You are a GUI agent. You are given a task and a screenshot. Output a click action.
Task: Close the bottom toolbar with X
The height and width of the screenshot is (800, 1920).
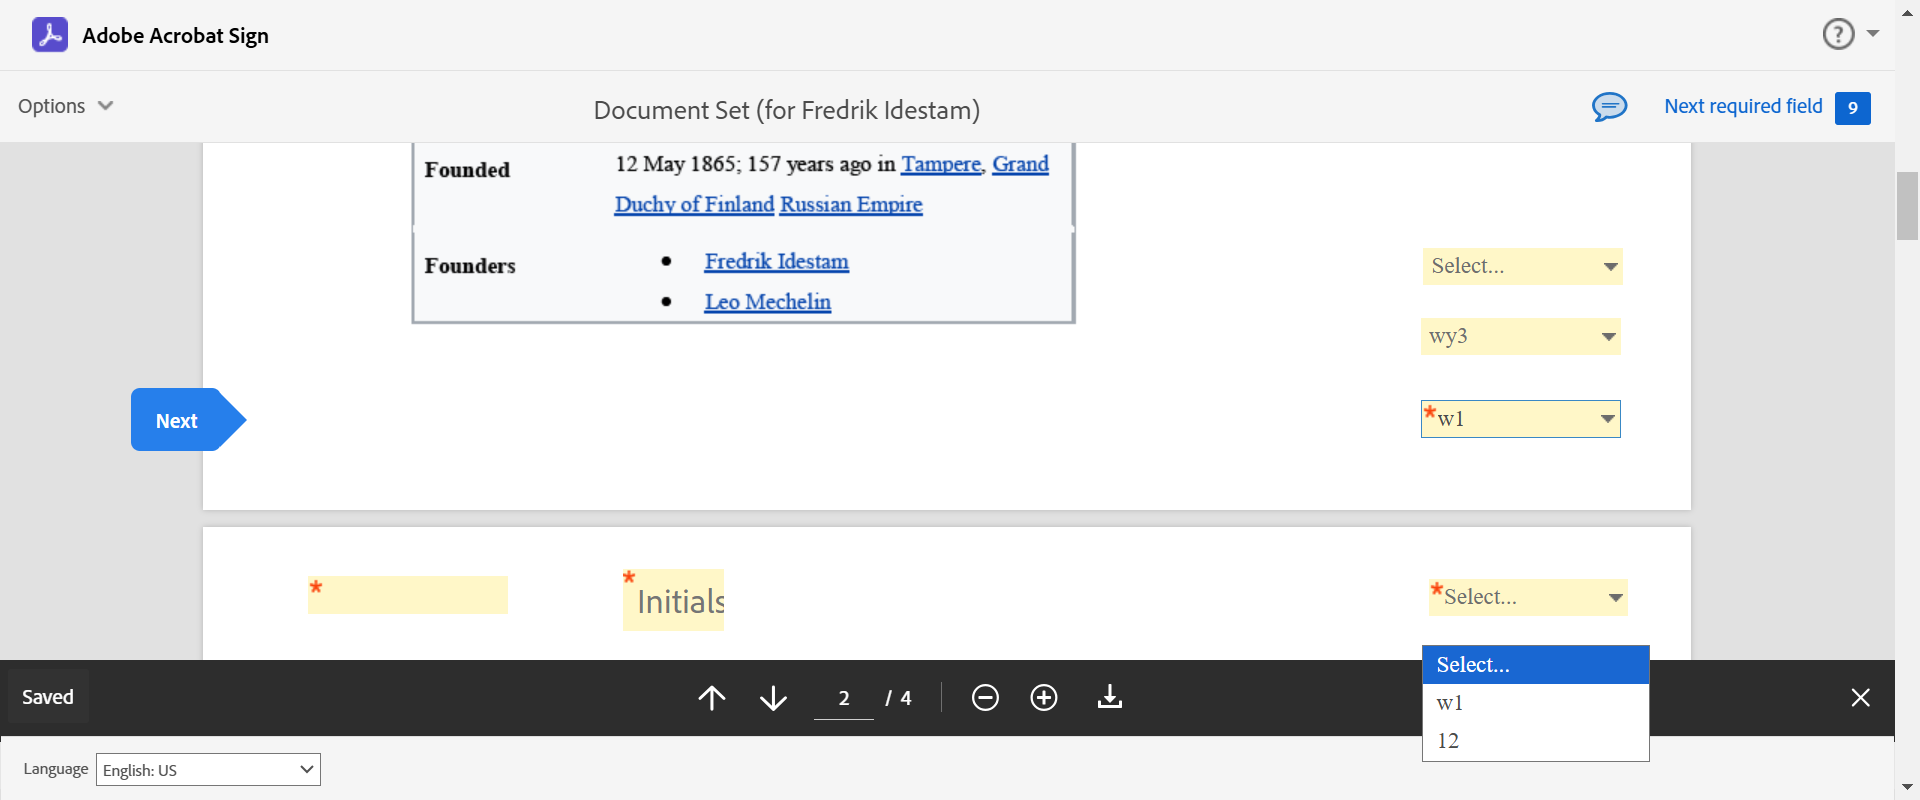point(1860,697)
